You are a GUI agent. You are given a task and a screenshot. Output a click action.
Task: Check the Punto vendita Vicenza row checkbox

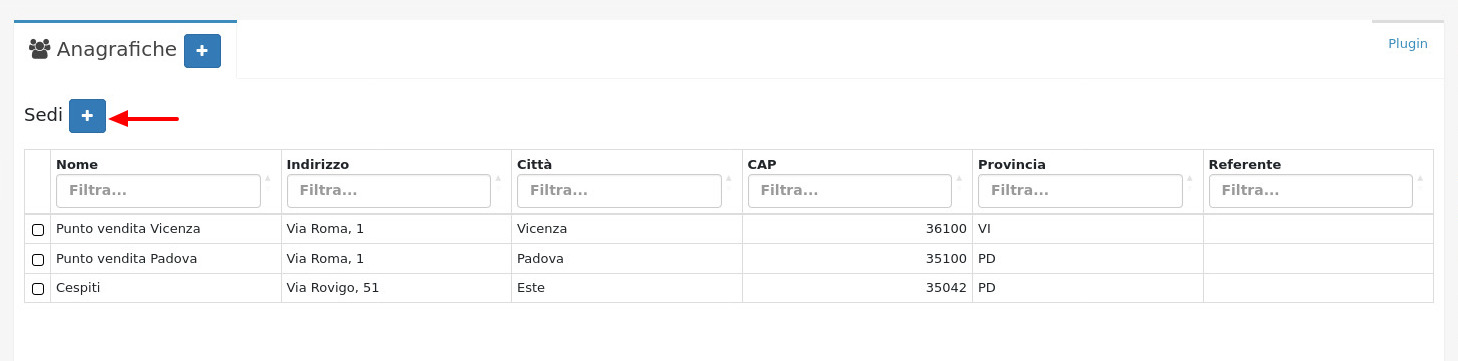38,229
